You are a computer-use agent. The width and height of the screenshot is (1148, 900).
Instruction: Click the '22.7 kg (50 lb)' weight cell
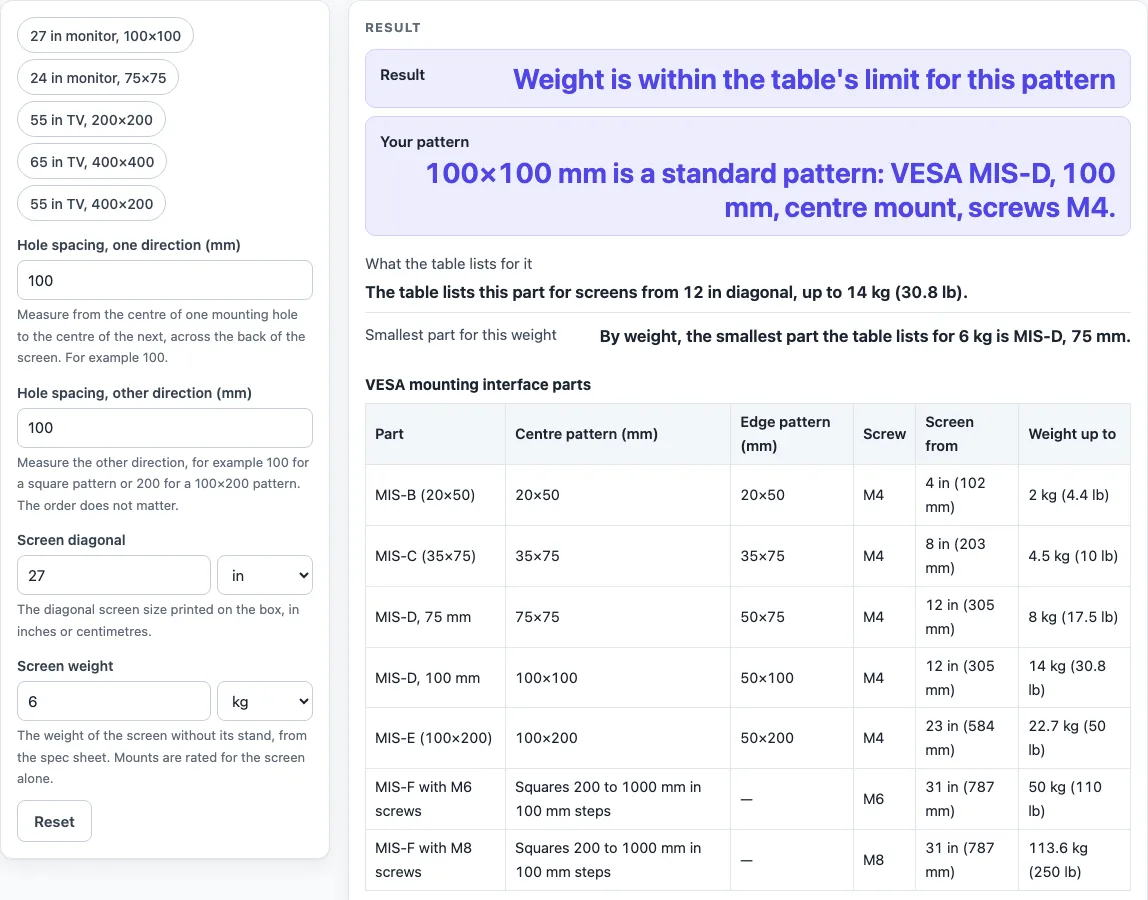pos(1074,737)
